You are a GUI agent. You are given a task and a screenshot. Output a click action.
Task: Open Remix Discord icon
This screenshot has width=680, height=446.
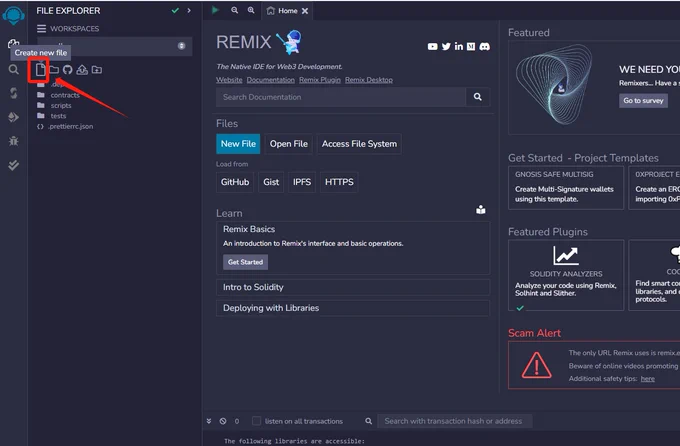(485, 46)
